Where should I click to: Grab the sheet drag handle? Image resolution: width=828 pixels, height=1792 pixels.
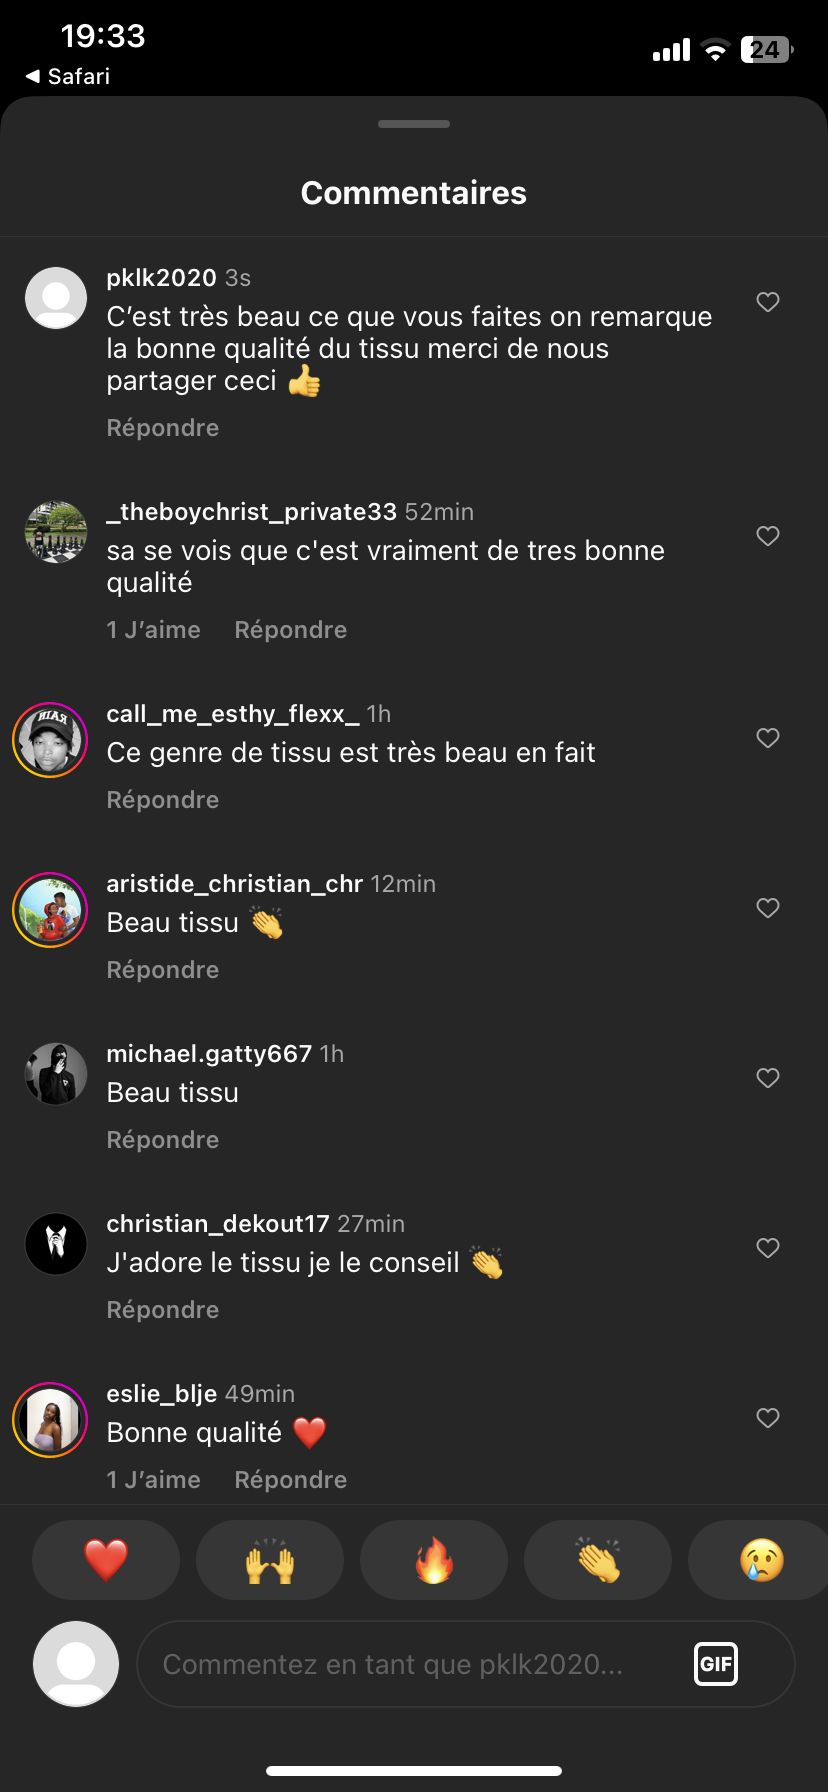tap(414, 124)
